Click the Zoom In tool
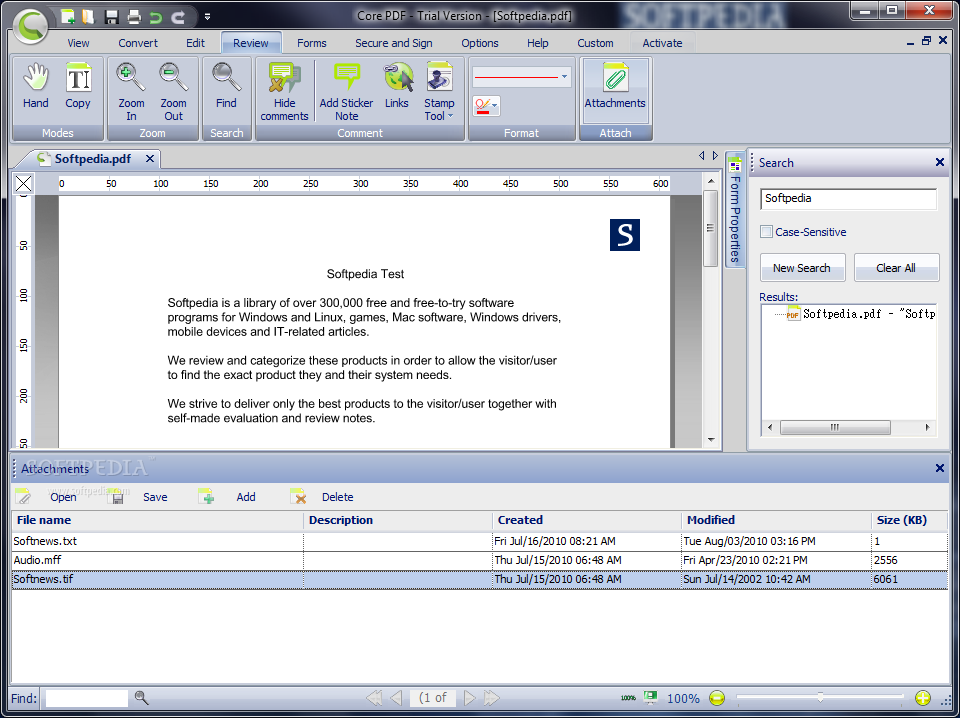Screen dimensions: 960x718 tap(131, 92)
